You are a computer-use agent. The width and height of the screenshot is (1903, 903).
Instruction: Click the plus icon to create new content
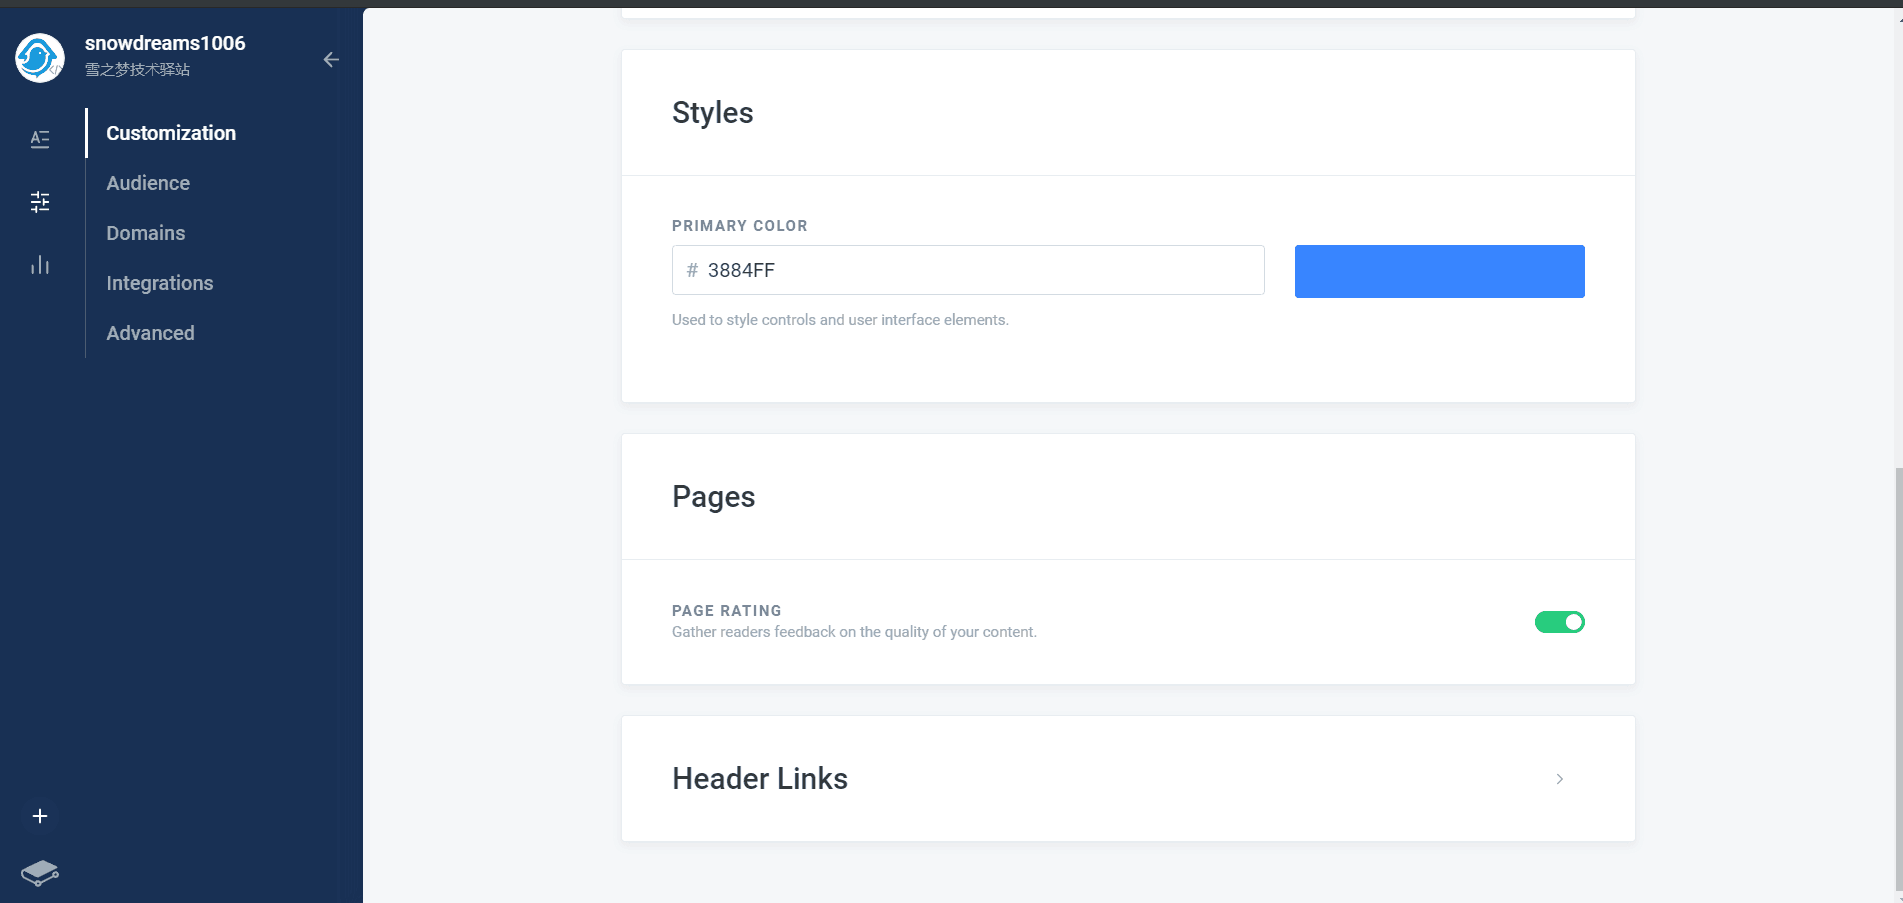coord(39,815)
